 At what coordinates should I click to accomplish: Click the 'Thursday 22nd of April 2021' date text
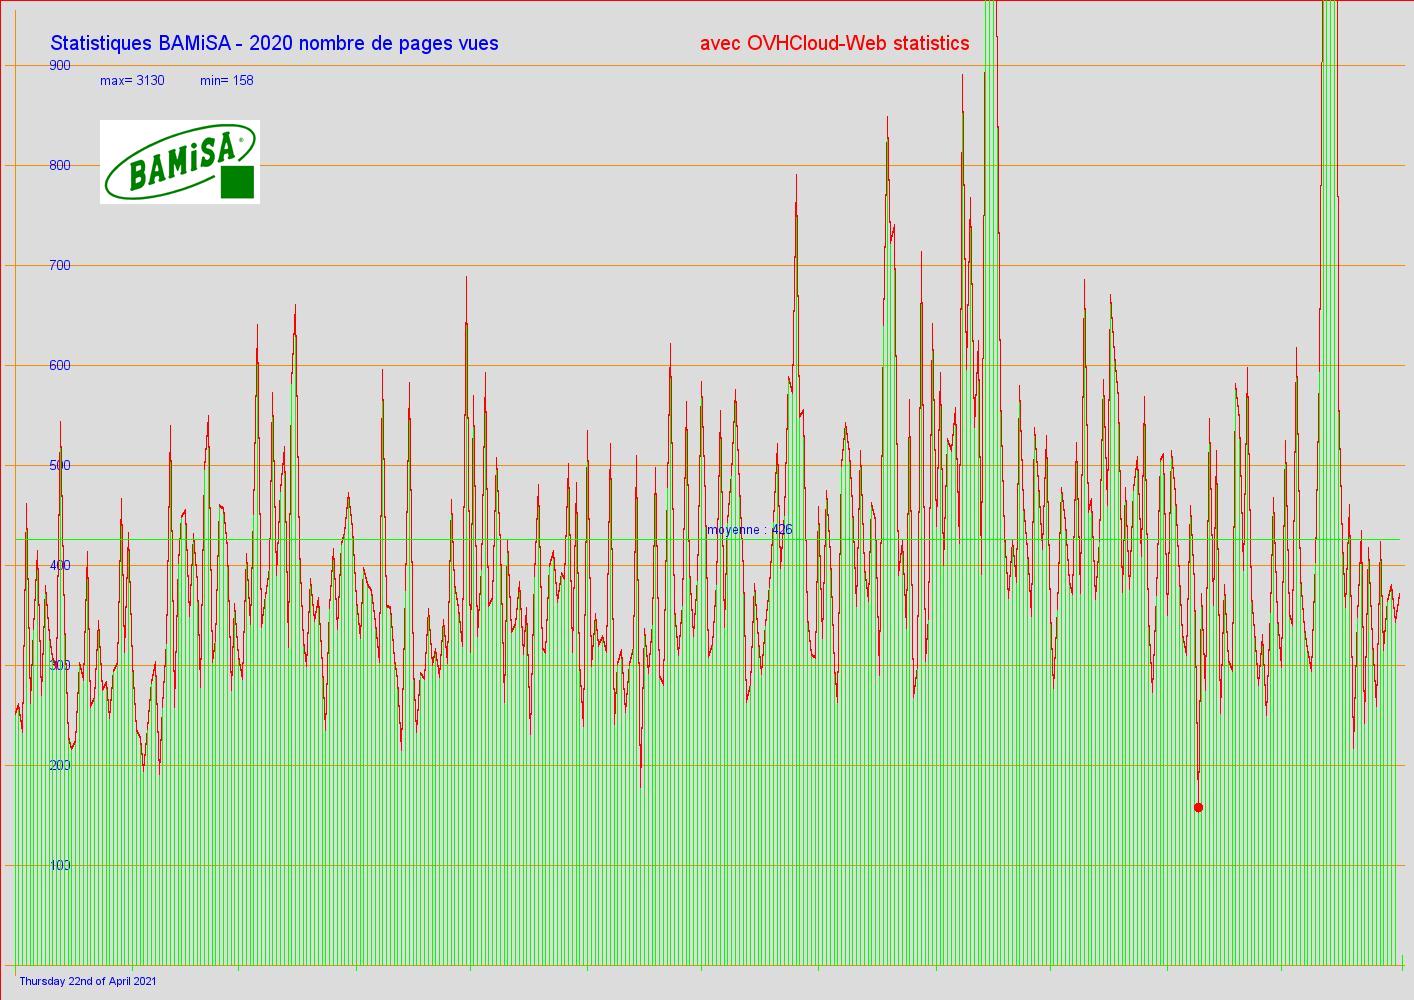(88, 981)
